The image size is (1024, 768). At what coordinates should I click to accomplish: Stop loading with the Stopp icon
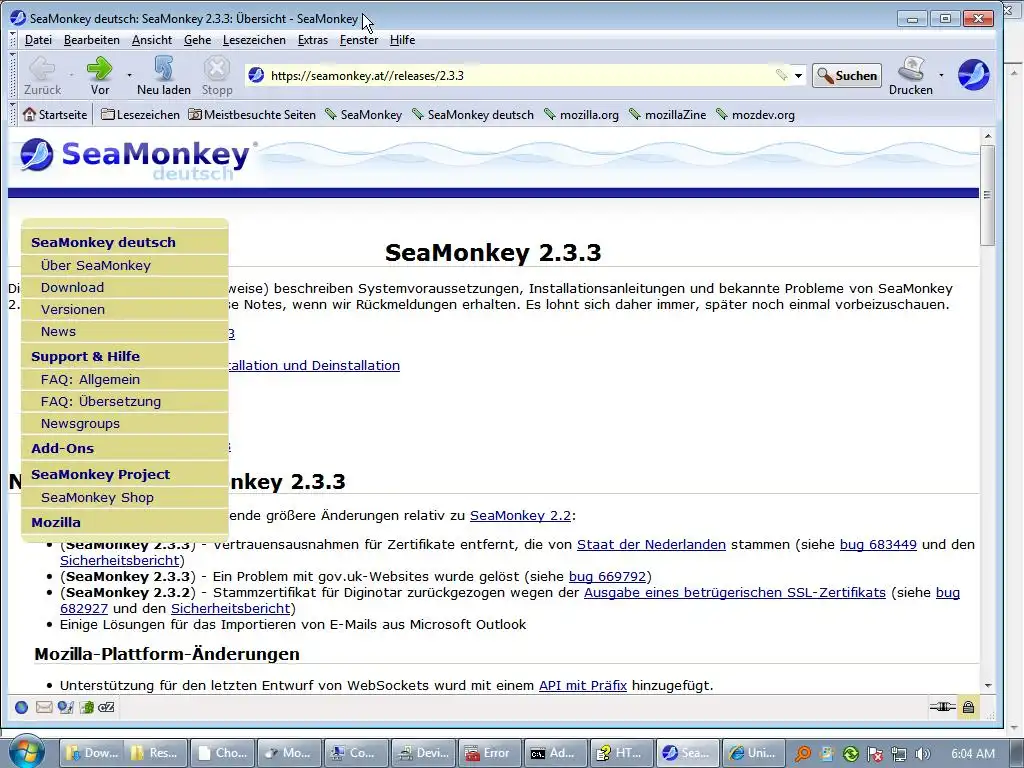(x=217, y=75)
